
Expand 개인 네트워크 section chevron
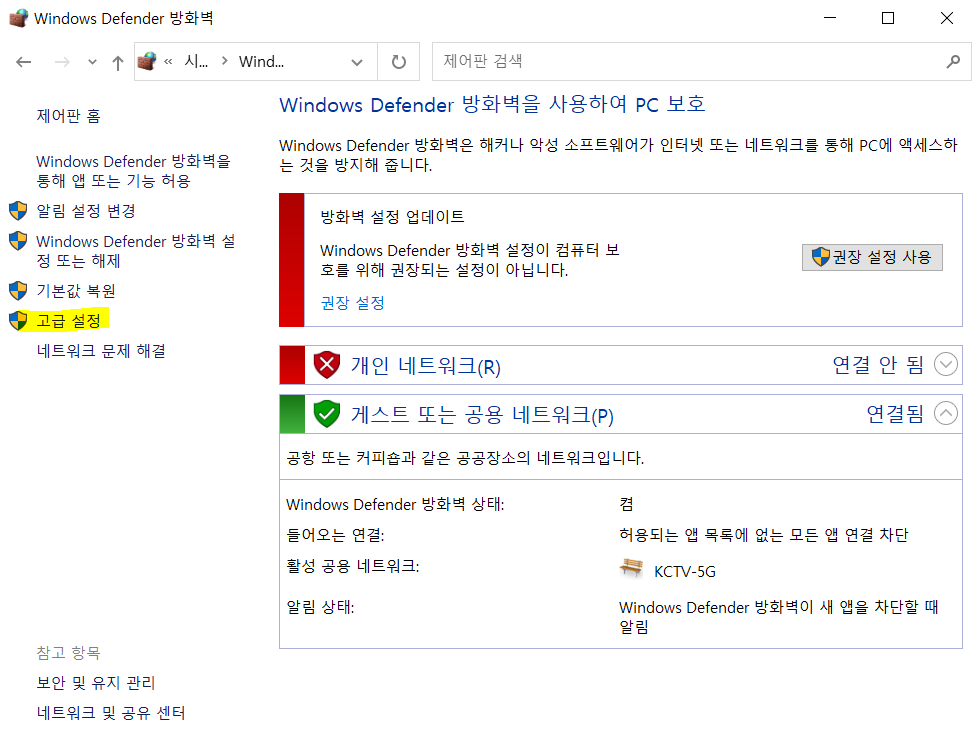pyautogui.click(x=945, y=364)
